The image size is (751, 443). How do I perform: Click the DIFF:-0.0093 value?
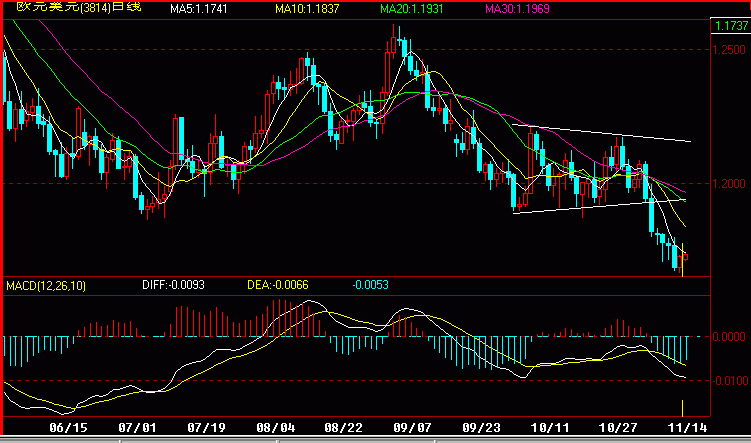tap(173, 285)
